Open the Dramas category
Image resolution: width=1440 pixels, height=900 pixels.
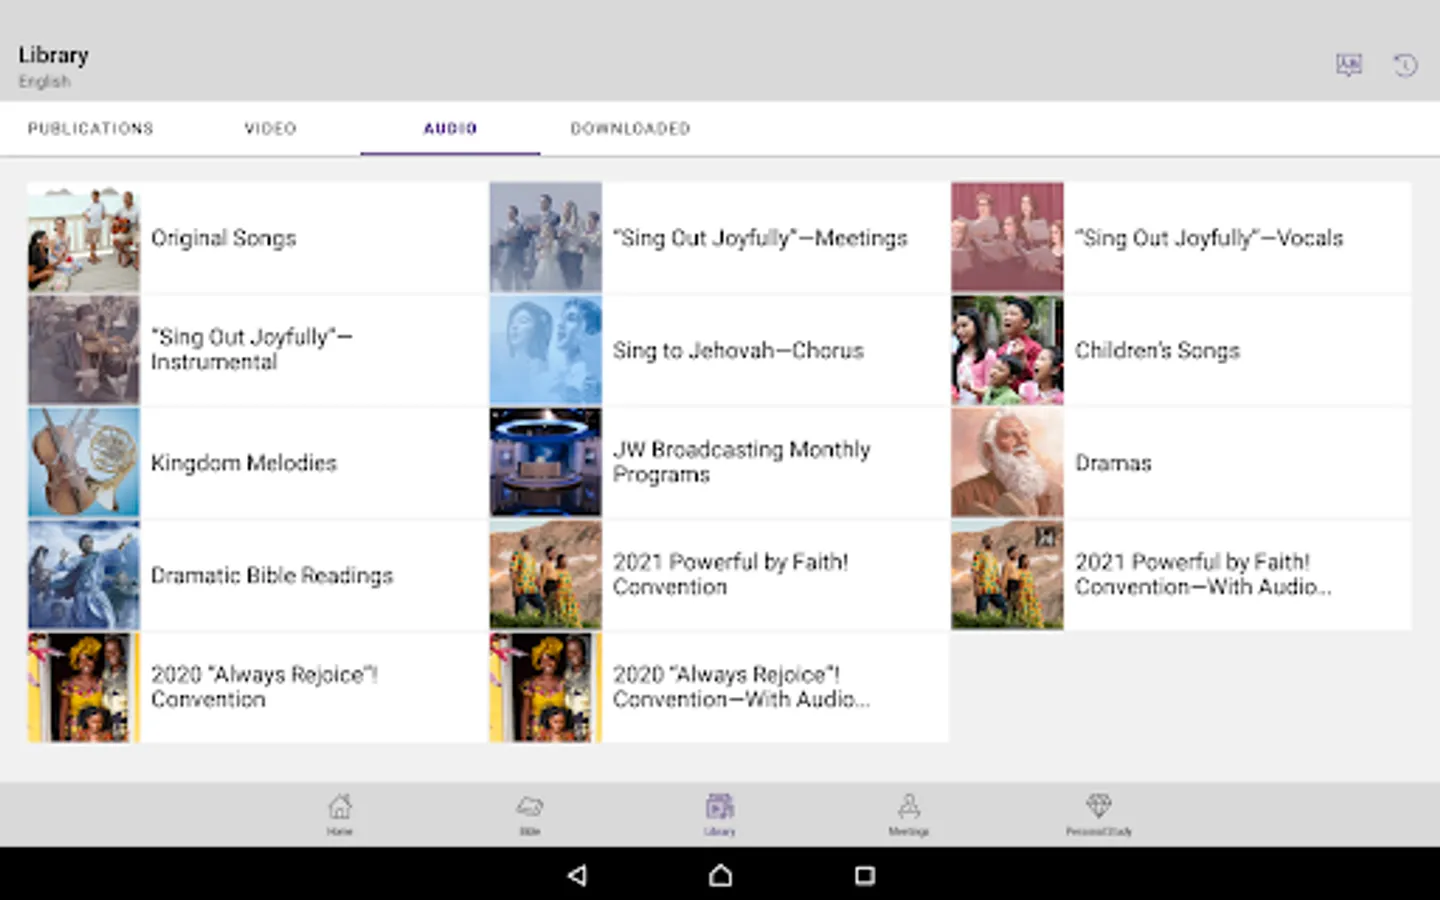click(1181, 462)
